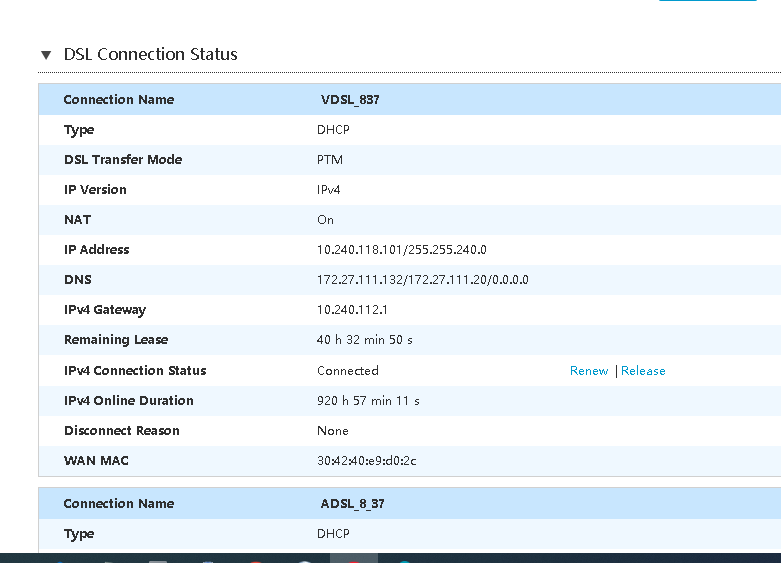Click the blue button at top right
781x563 pixels.
click(707, 0)
